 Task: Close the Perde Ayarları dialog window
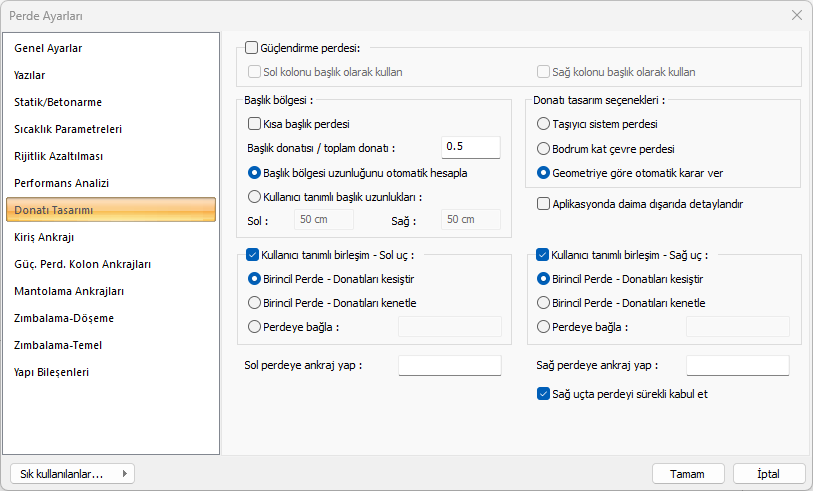click(x=797, y=15)
